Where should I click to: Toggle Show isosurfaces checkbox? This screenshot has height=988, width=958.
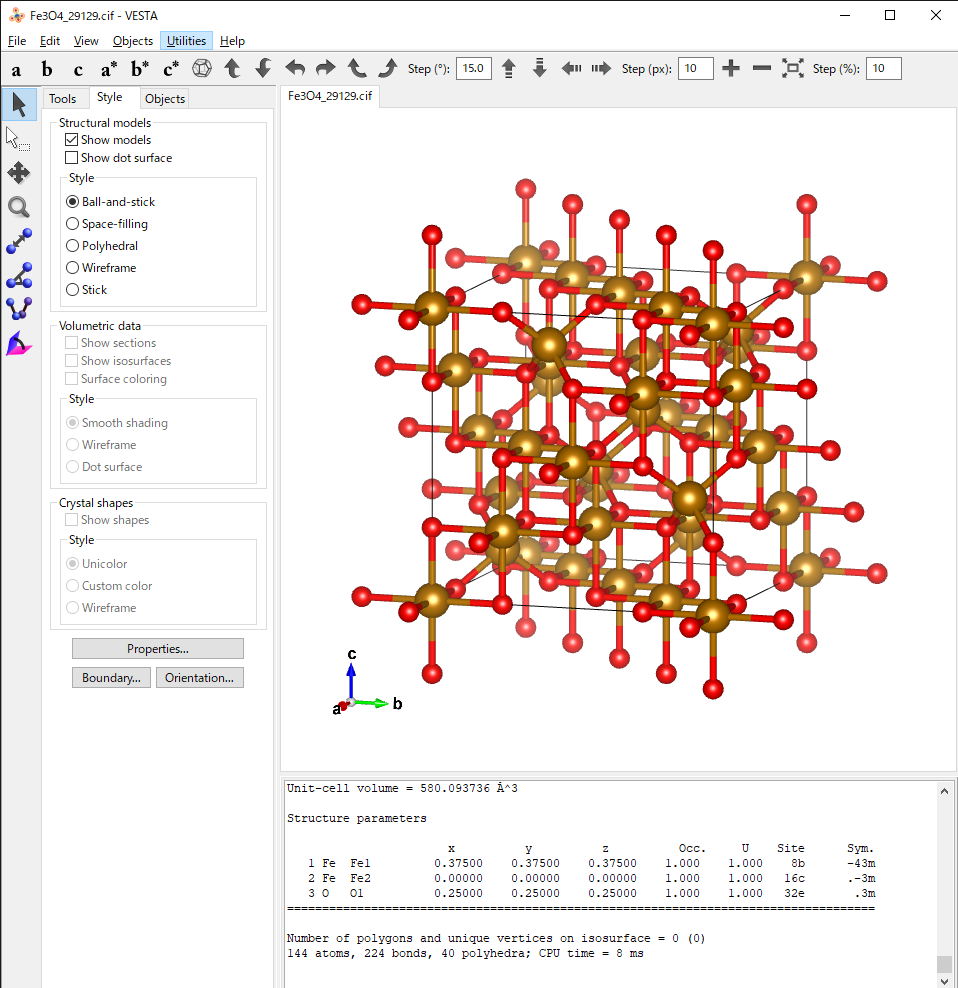click(72, 360)
